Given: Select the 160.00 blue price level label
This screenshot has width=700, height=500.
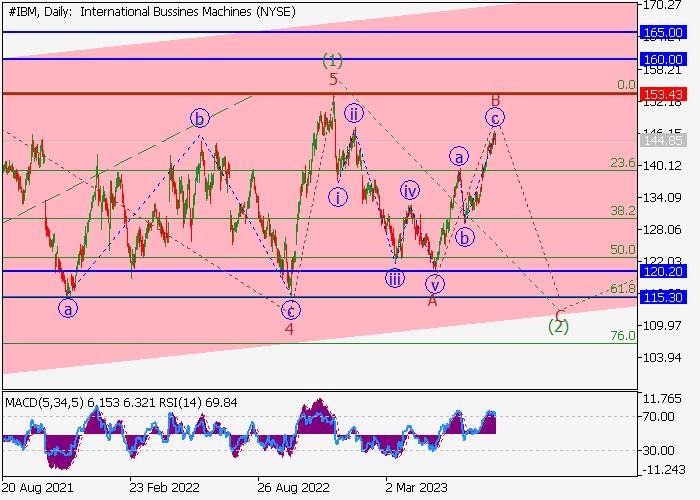Looking at the screenshot, I should coord(663,59).
